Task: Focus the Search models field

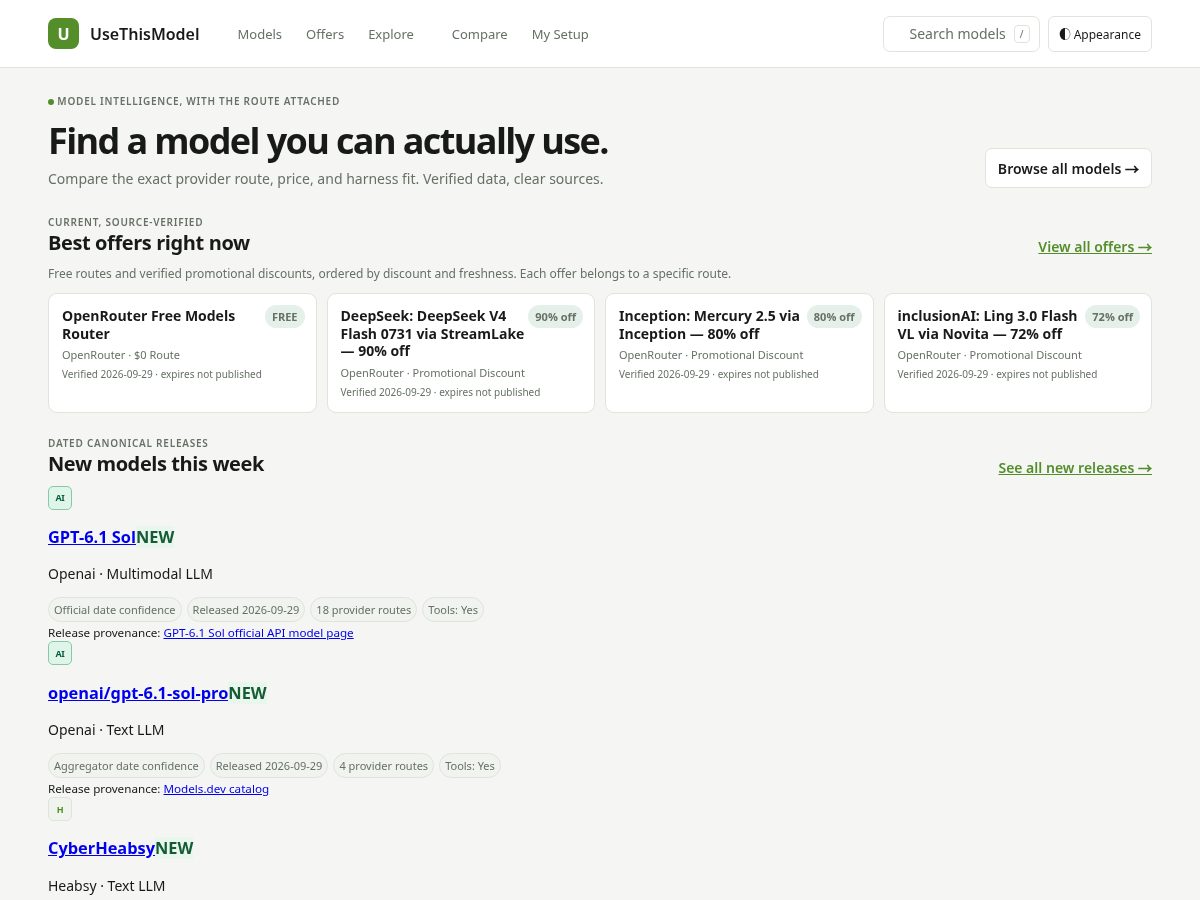Action: (961, 34)
